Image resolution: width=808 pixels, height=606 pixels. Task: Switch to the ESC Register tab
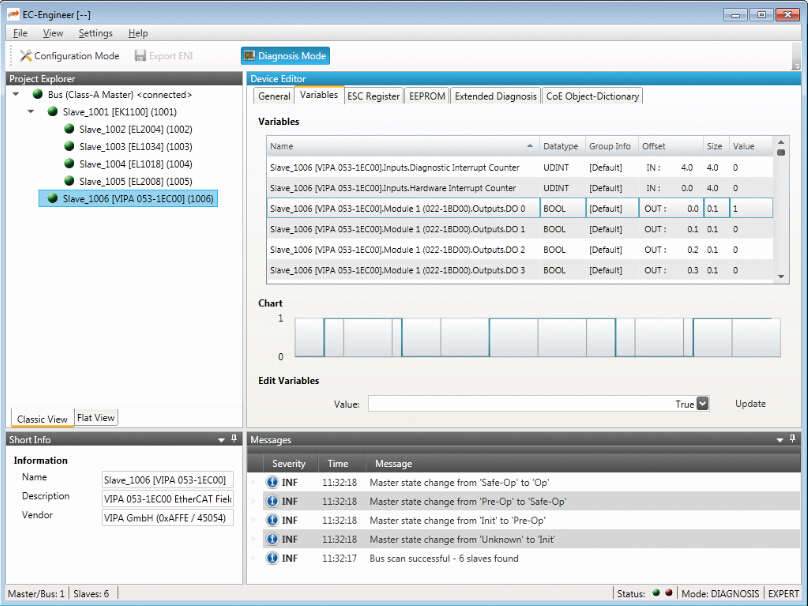click(x=374, y=96)
